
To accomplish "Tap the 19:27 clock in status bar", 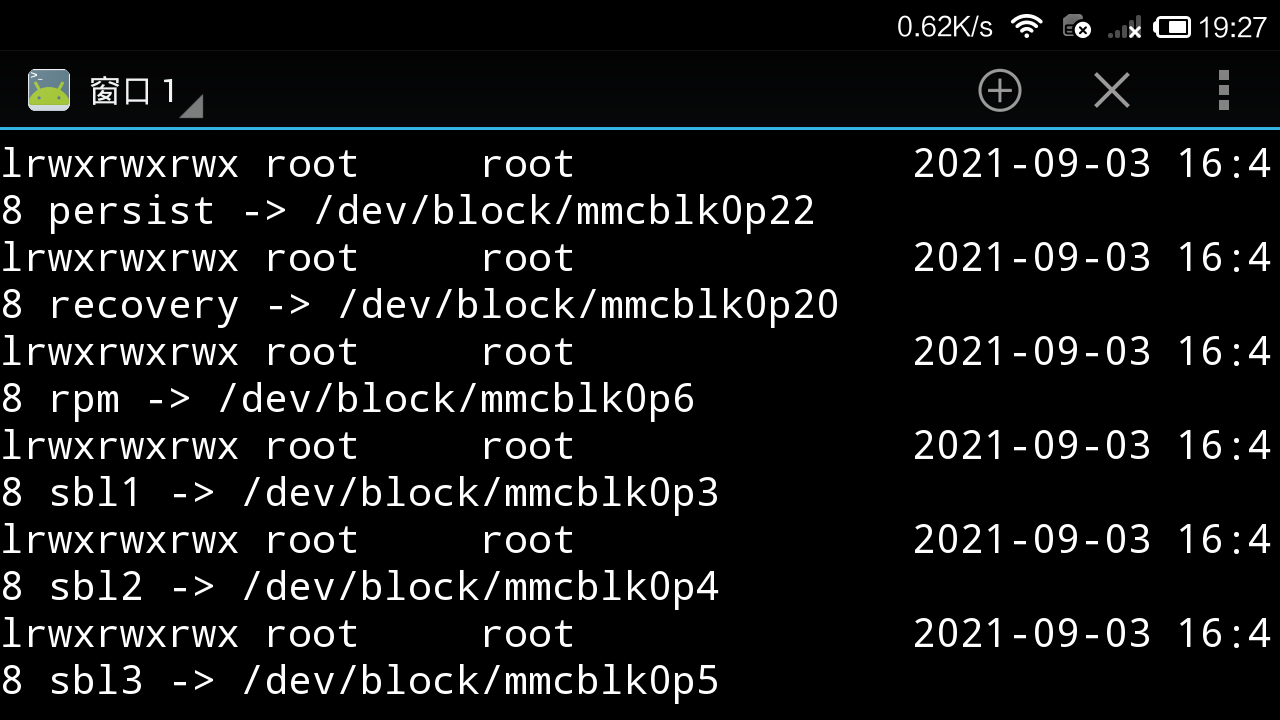I will click(x=1232, y=27).
